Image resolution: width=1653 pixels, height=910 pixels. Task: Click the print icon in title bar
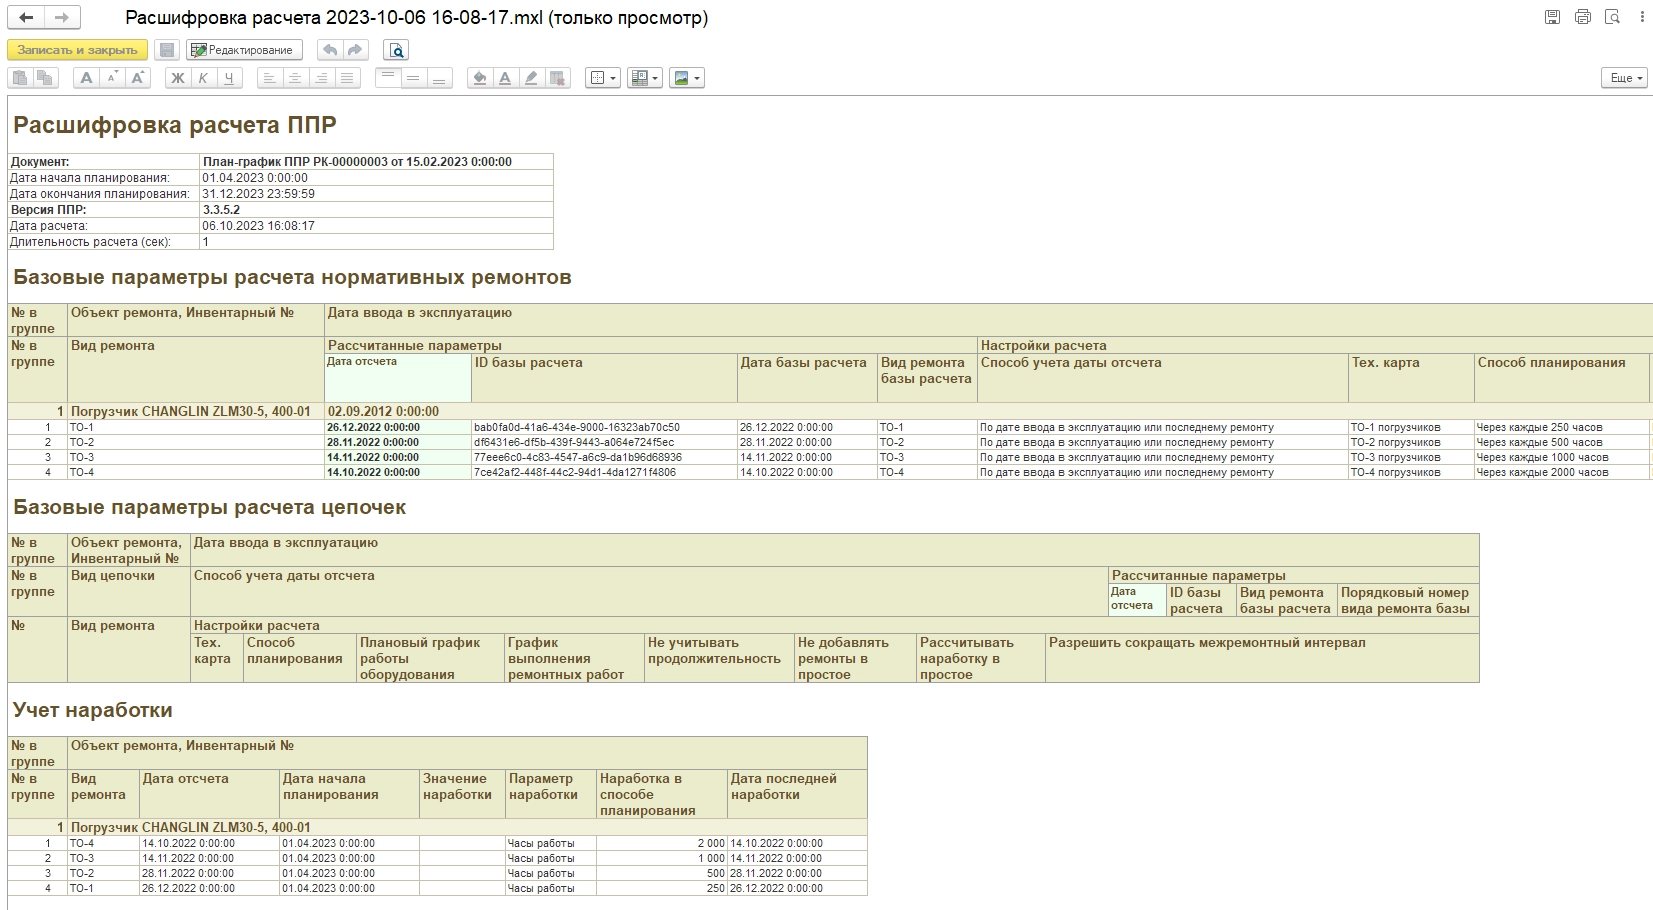(1582, 17)
